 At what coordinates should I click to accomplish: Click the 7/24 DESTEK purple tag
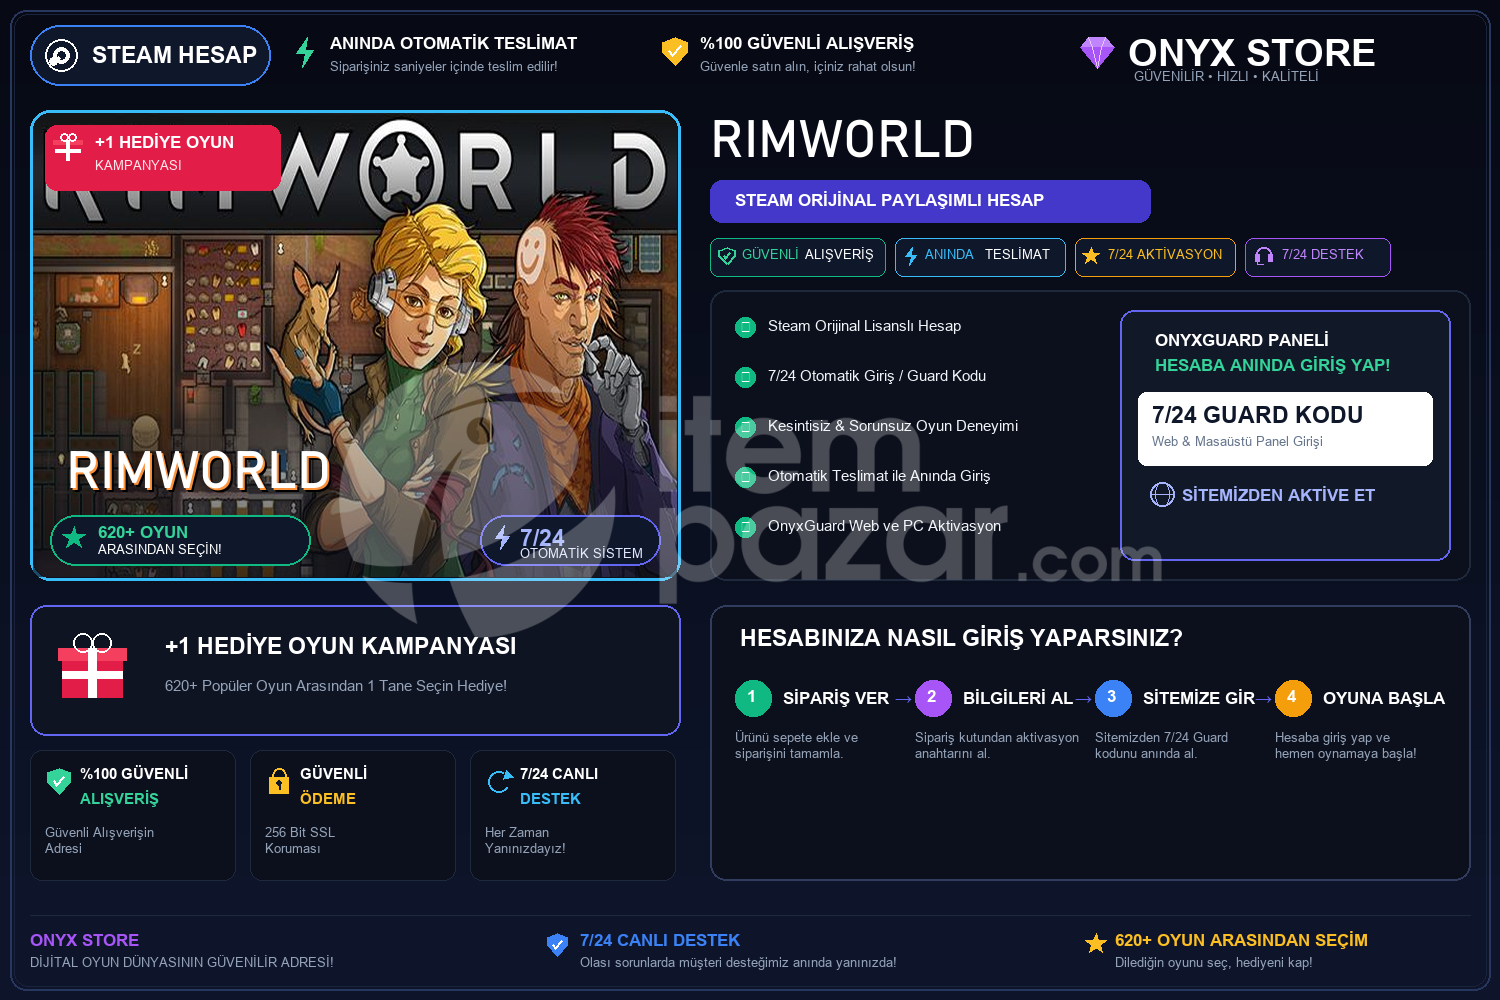coord(1318,257)
